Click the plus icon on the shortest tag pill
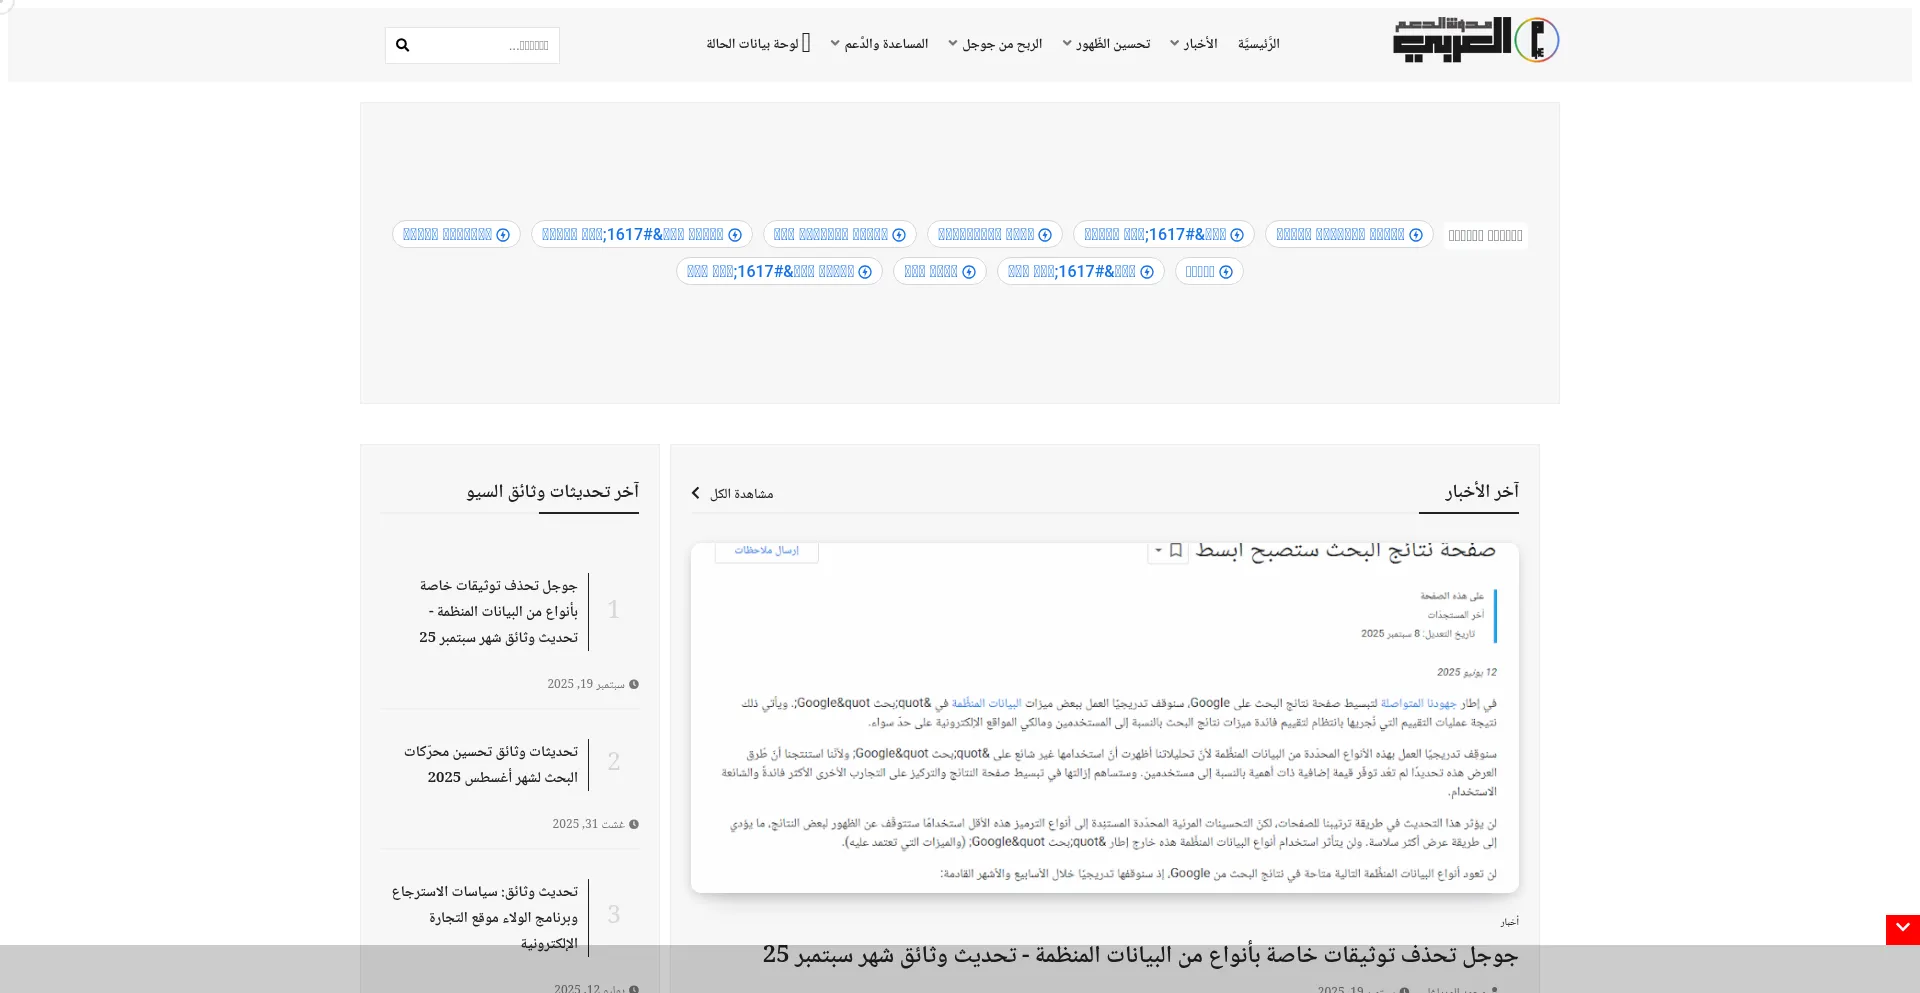The height and width of the screenshot is (993, 1920). [x=1226, y=272]
